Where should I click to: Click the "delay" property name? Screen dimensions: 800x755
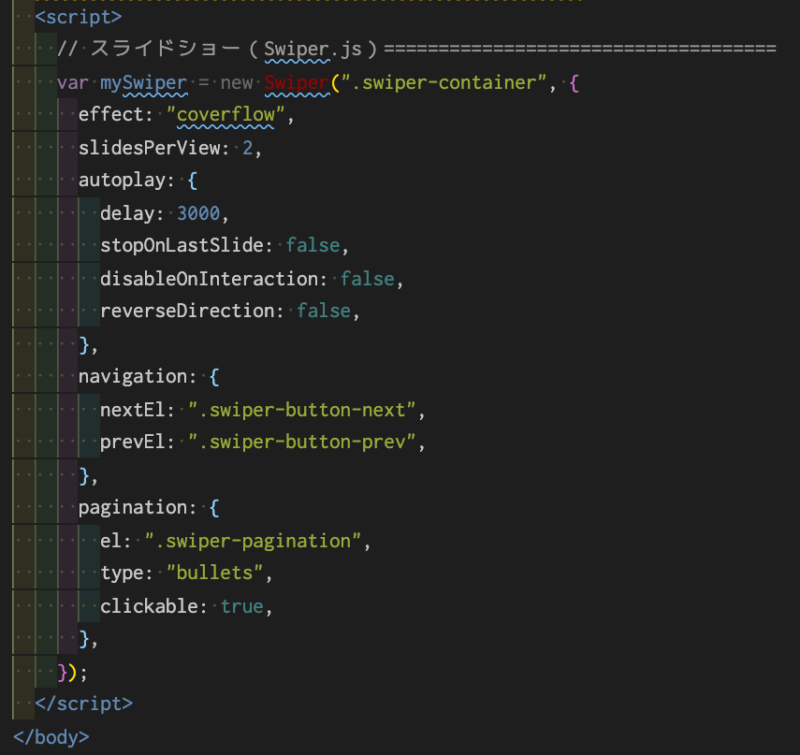pyautogui.click(x=127, y=213)
